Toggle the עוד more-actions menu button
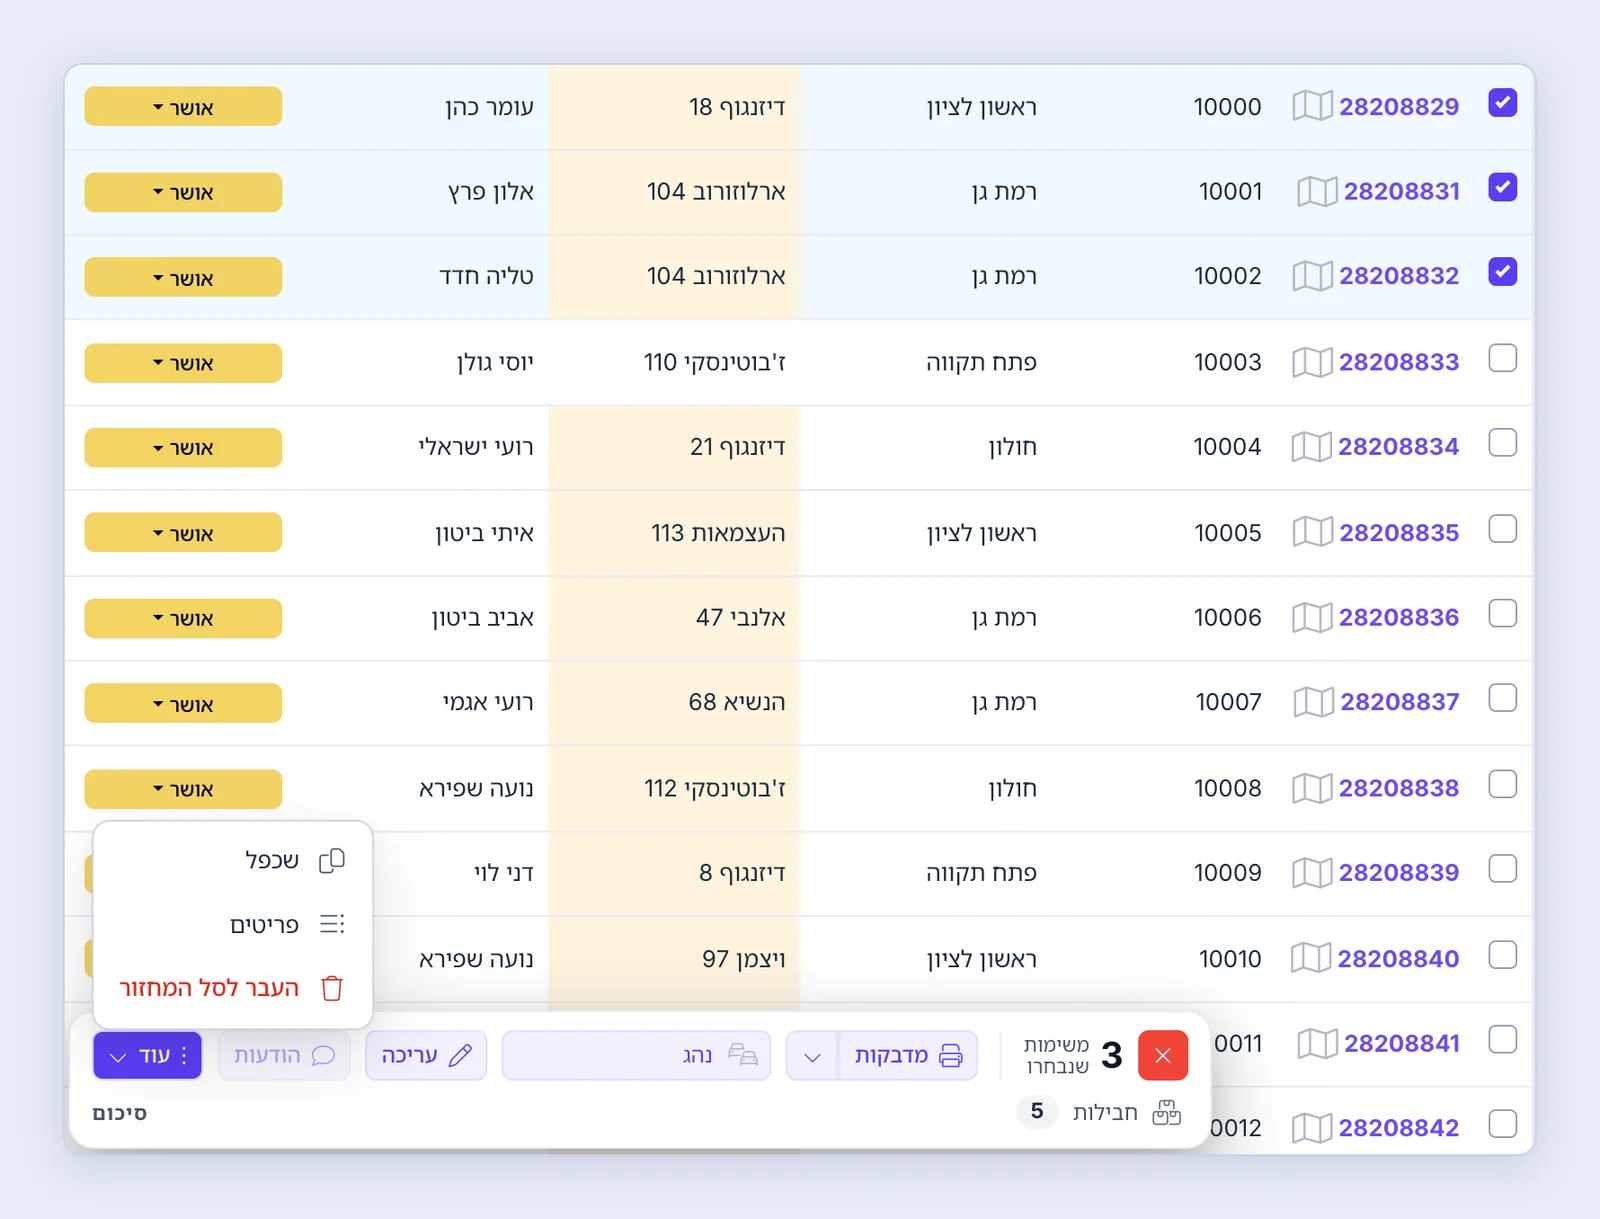The width and height of the screenshot is (1600, 1219). click(x=148, y=1056)
